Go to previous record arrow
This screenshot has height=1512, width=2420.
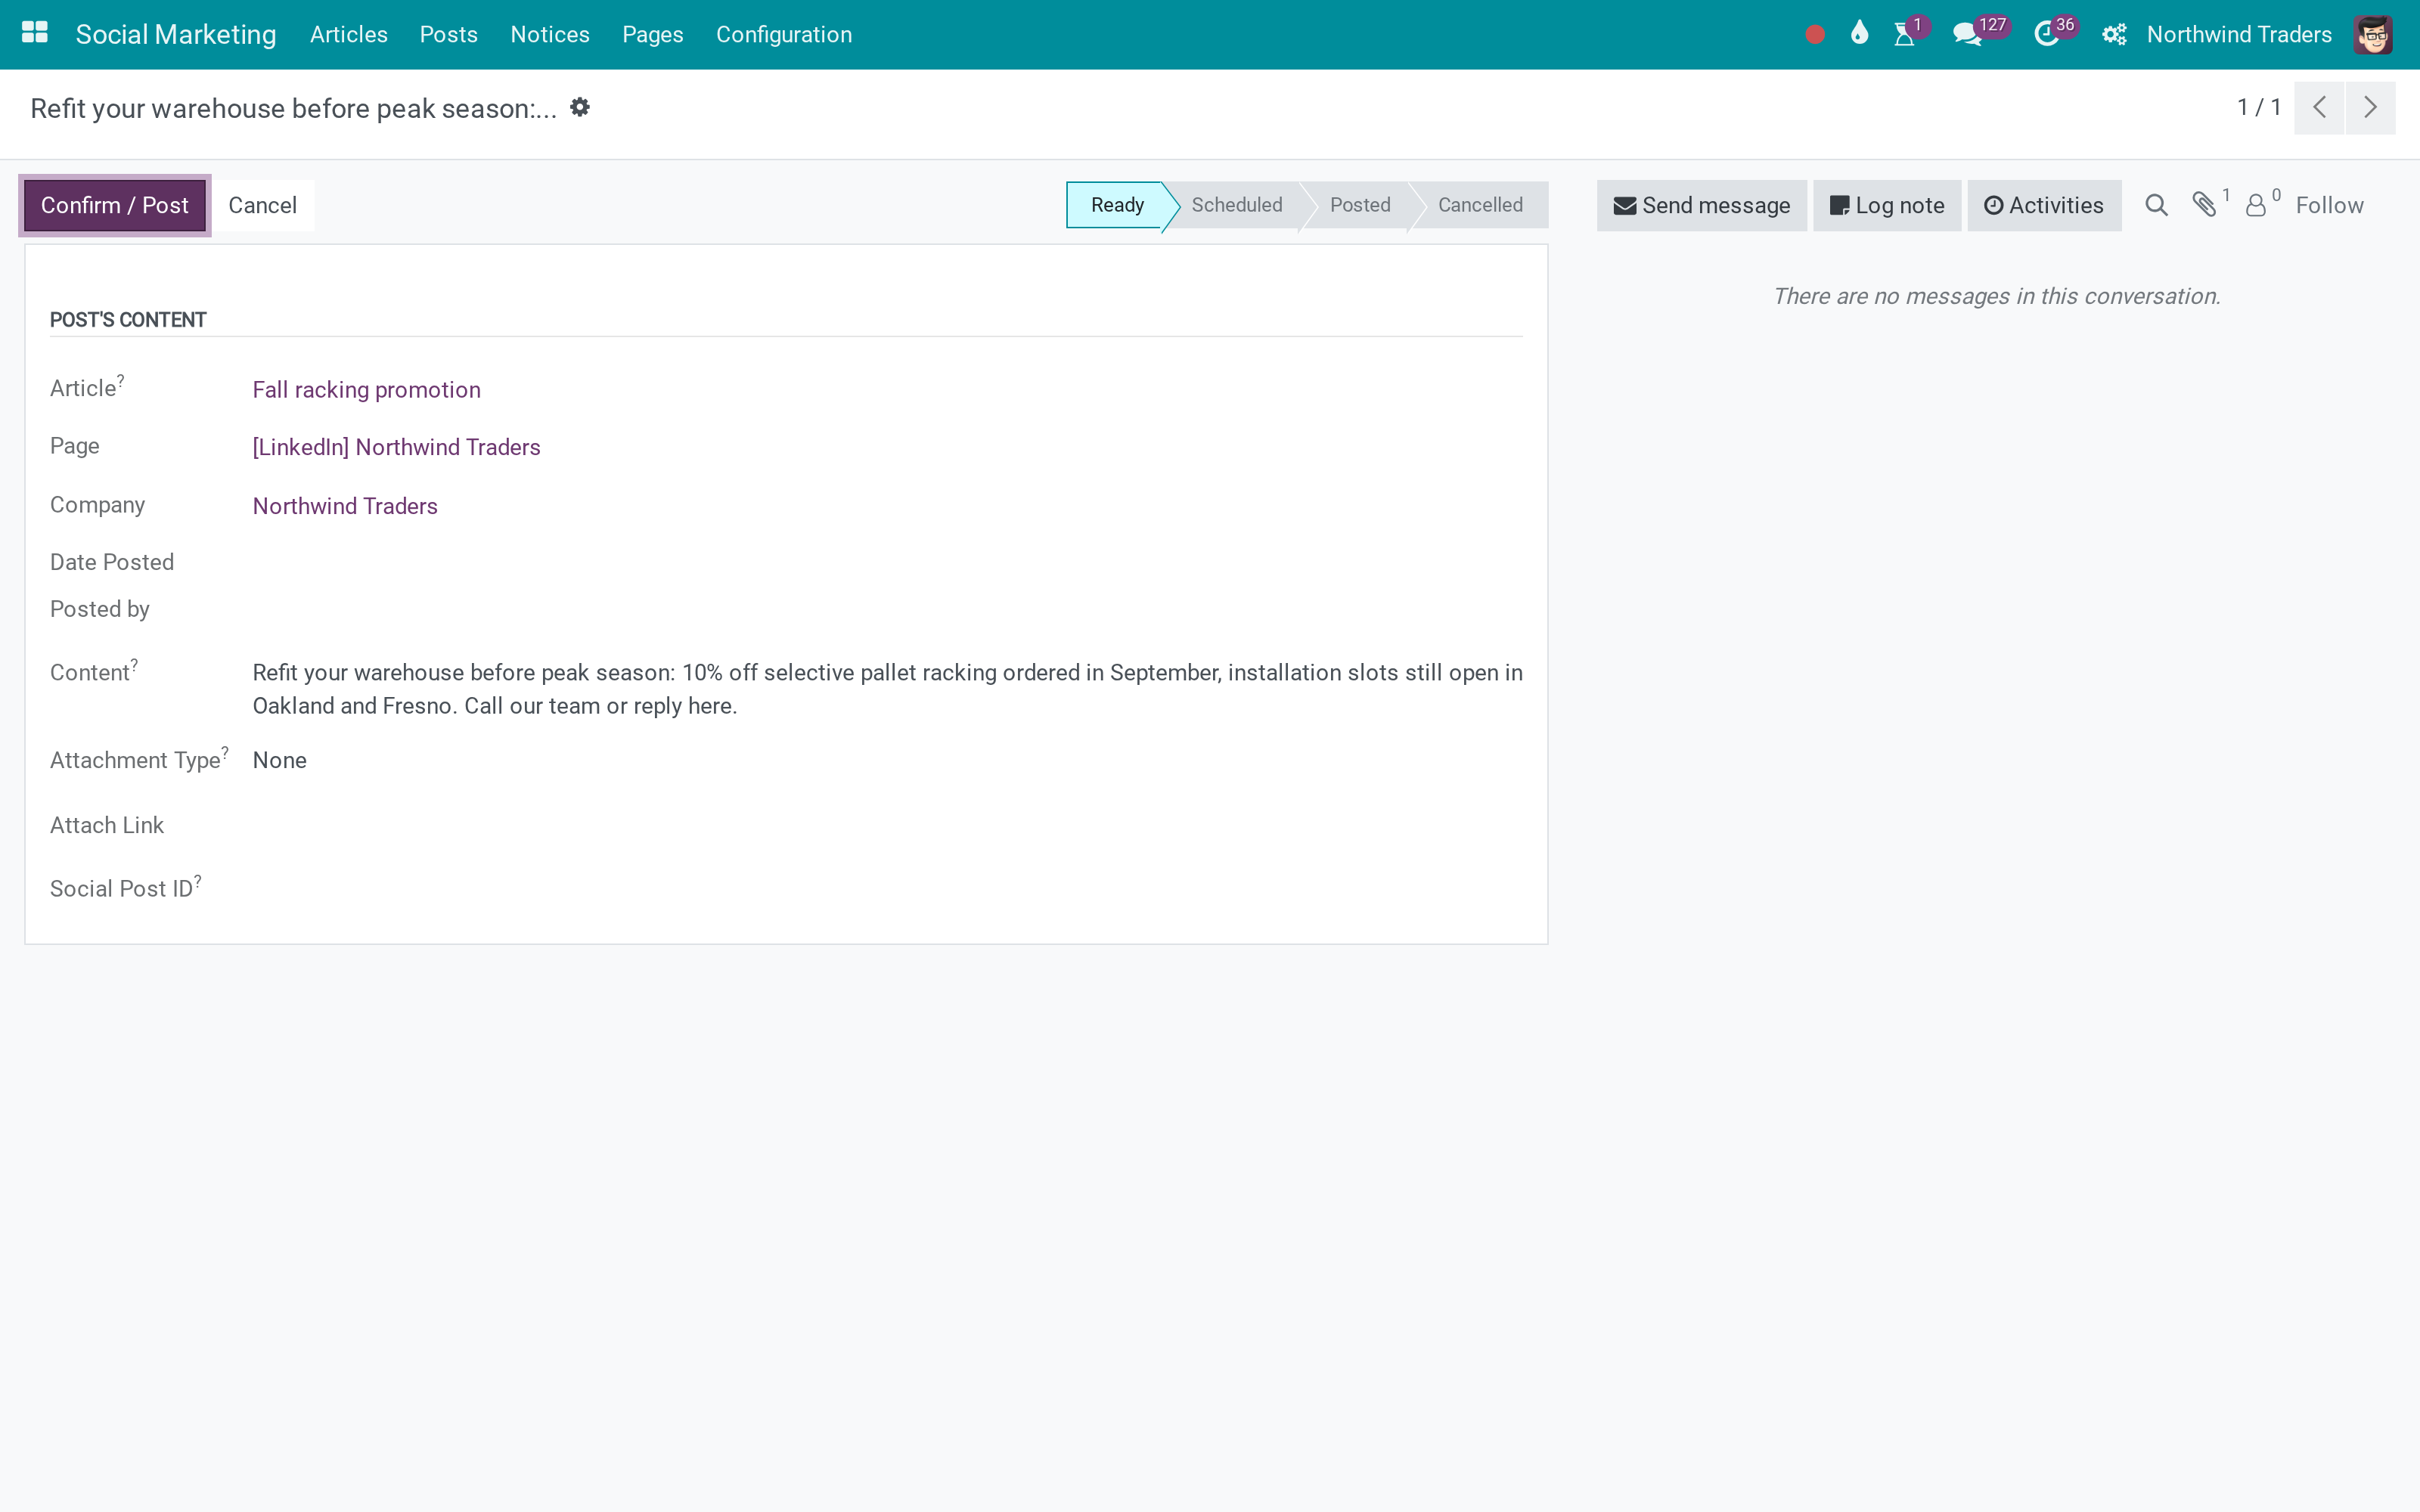click(x=2319, y=107)
